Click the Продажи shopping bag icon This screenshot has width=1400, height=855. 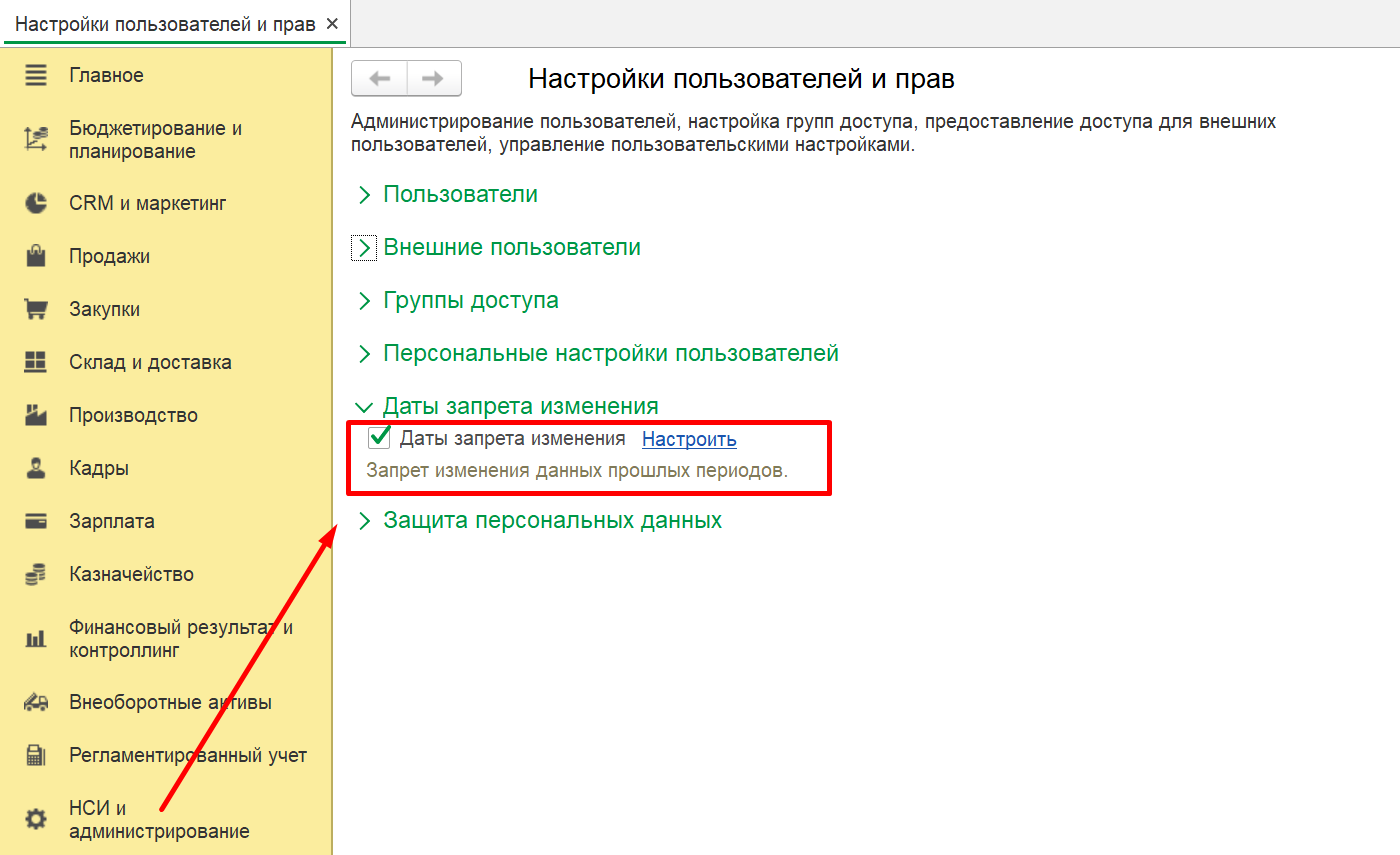click(36, 256)
